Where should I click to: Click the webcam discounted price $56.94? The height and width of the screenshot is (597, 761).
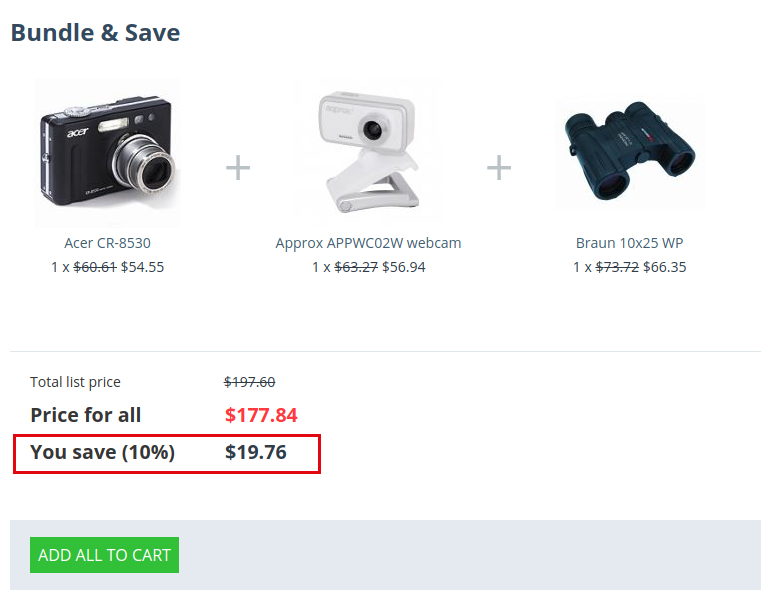coord(404,267)
